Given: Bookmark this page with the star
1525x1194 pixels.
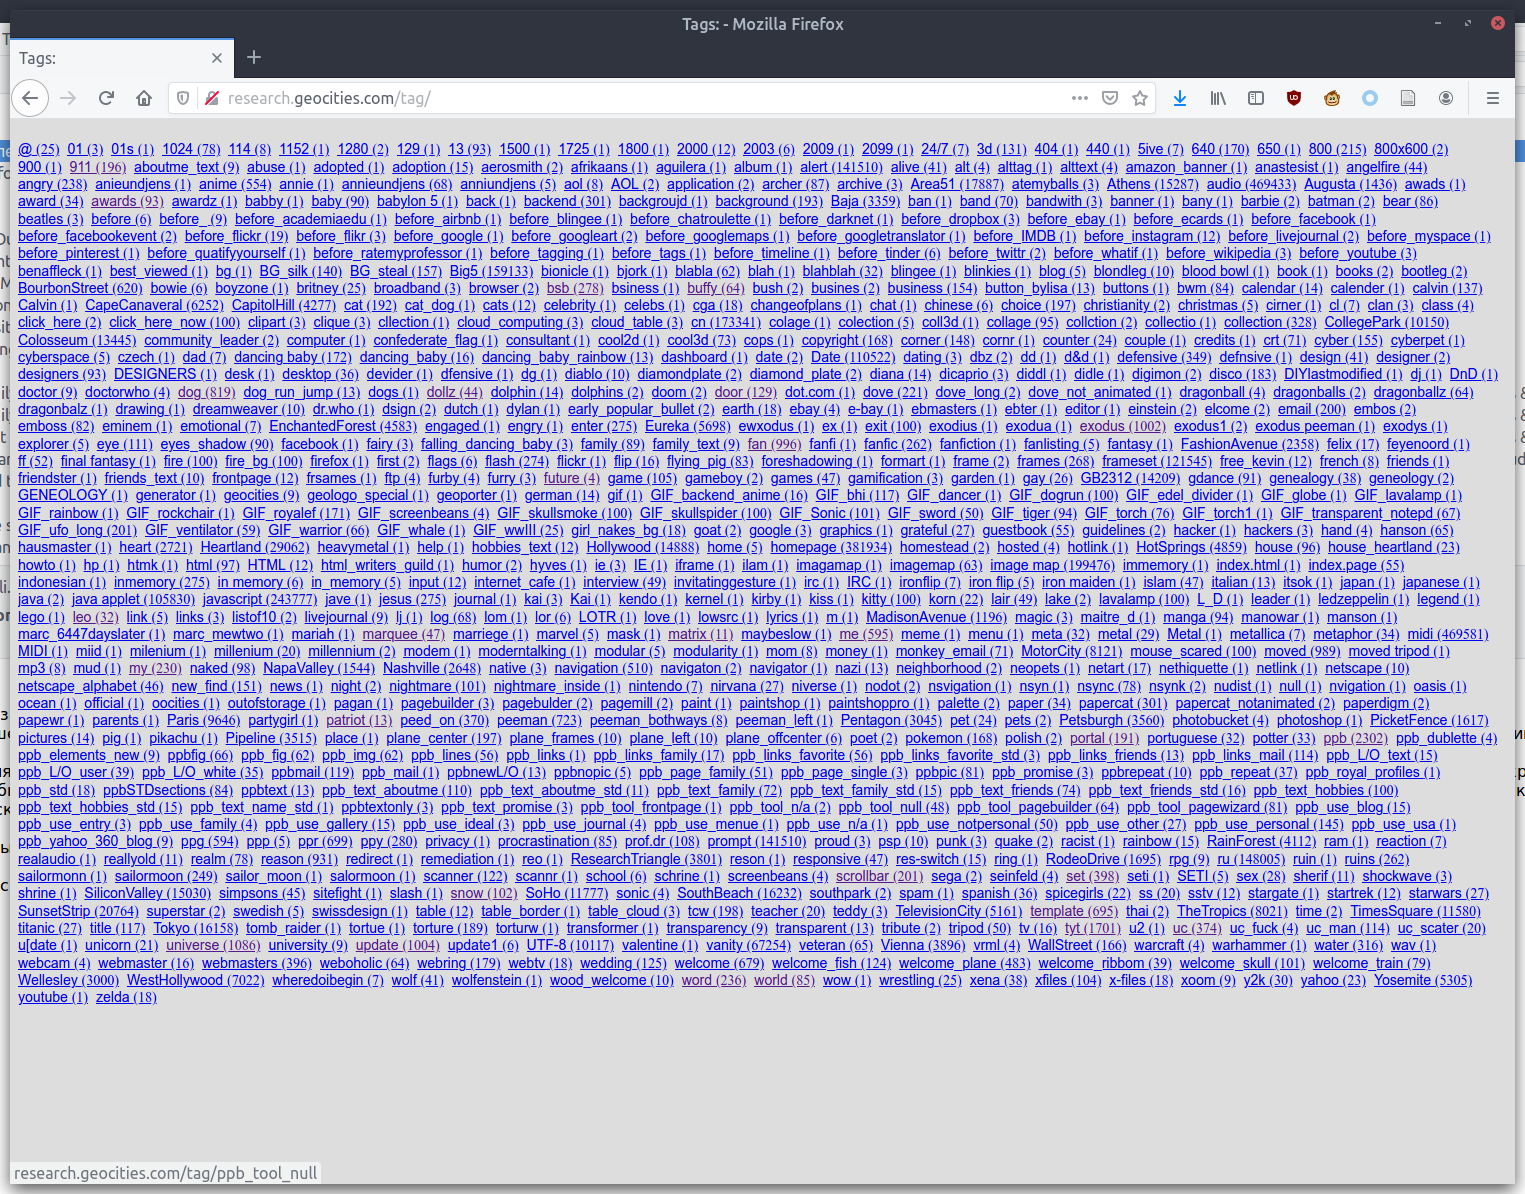Looking at the screenshot, I should [x=1140, y=98].
